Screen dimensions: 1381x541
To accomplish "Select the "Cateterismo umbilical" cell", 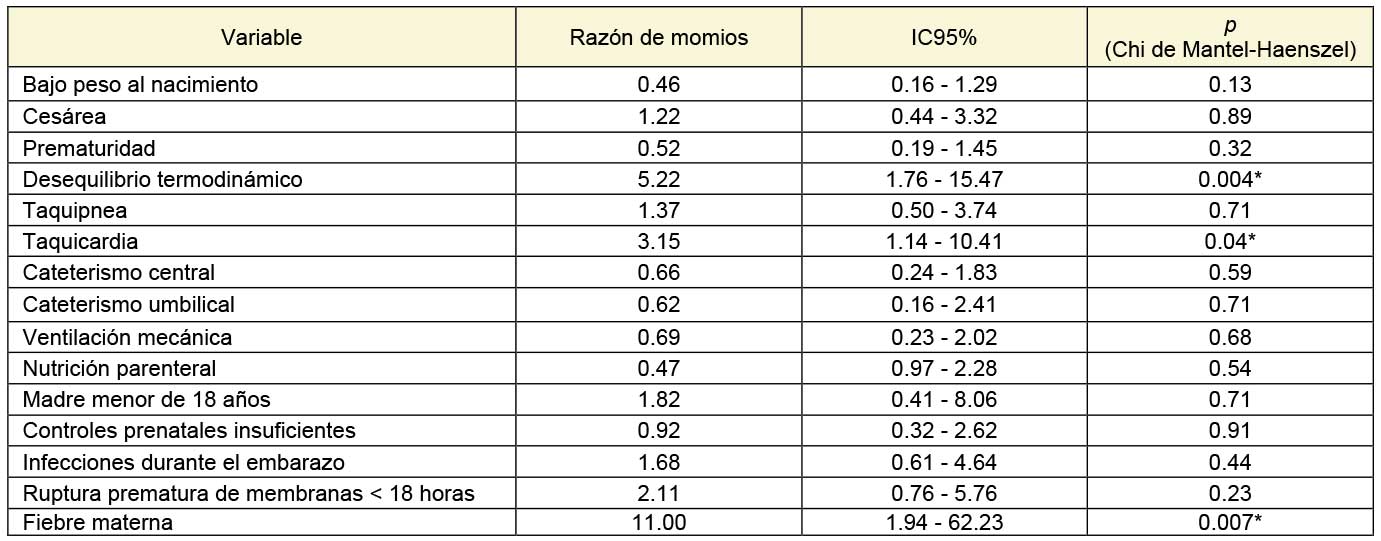I will point(129,304).
